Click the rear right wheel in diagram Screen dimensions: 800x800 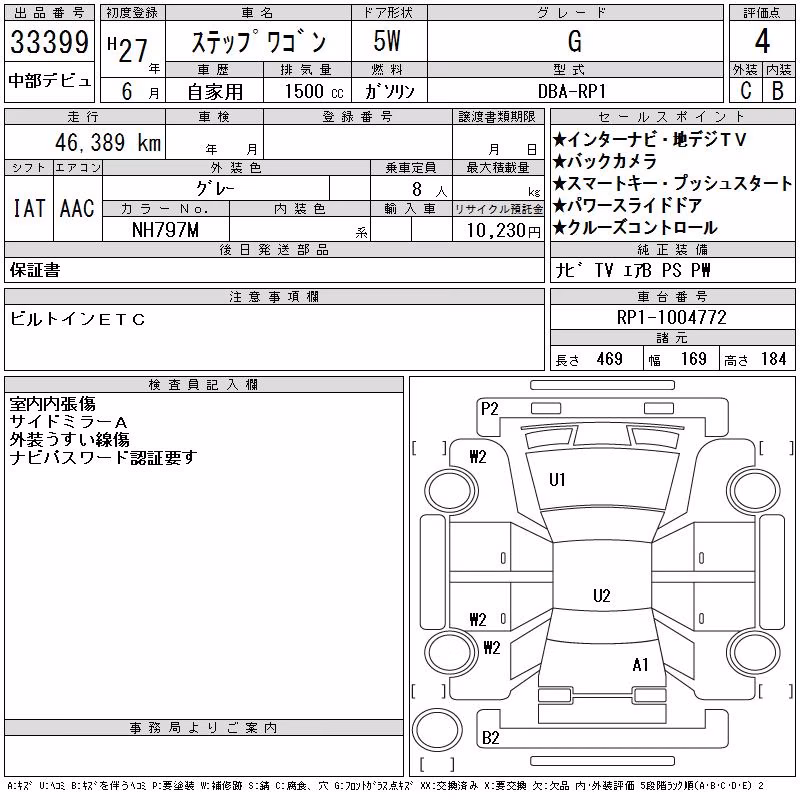[x=754, y=652]
